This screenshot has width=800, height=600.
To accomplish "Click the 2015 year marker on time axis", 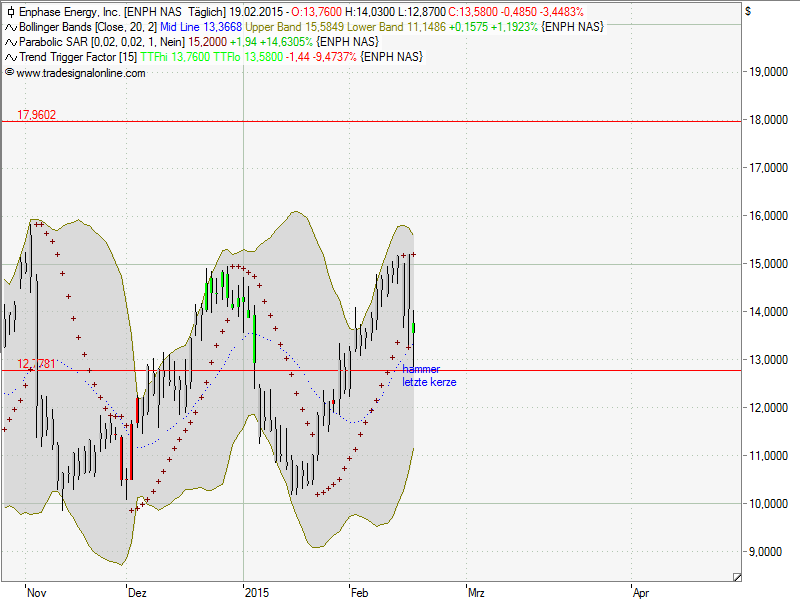I will pos(257,592).
